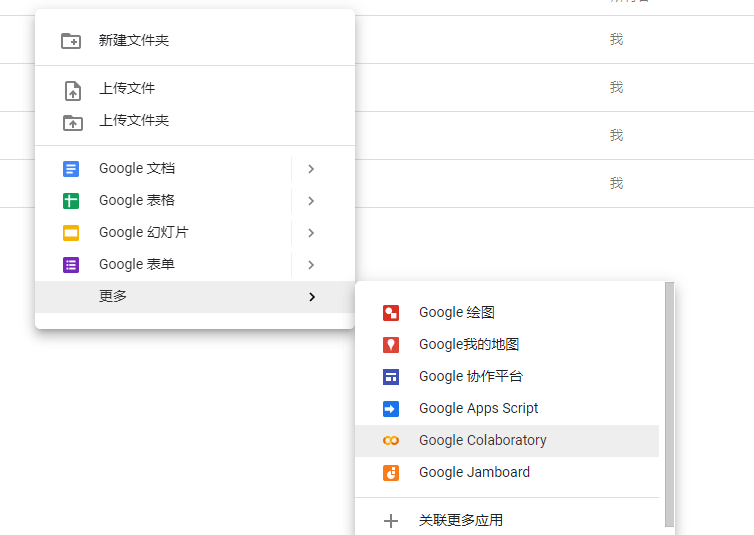Image resolution: width=754 pixels, height=535 pixels.
Task: Click the yellow Google Slides icon
Action: coord(71,233)
